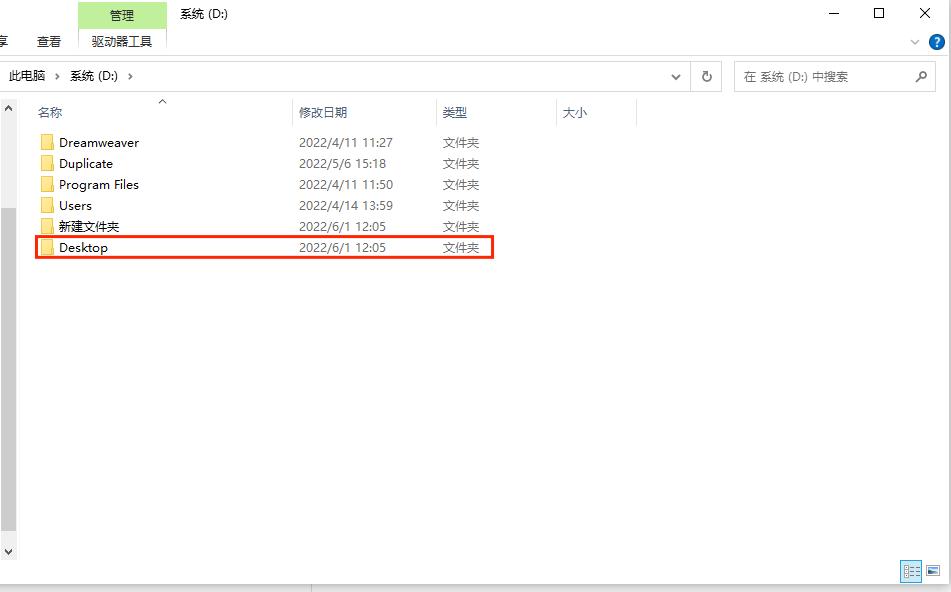Click the refresh icon beside the address bar

pos(706,76)
